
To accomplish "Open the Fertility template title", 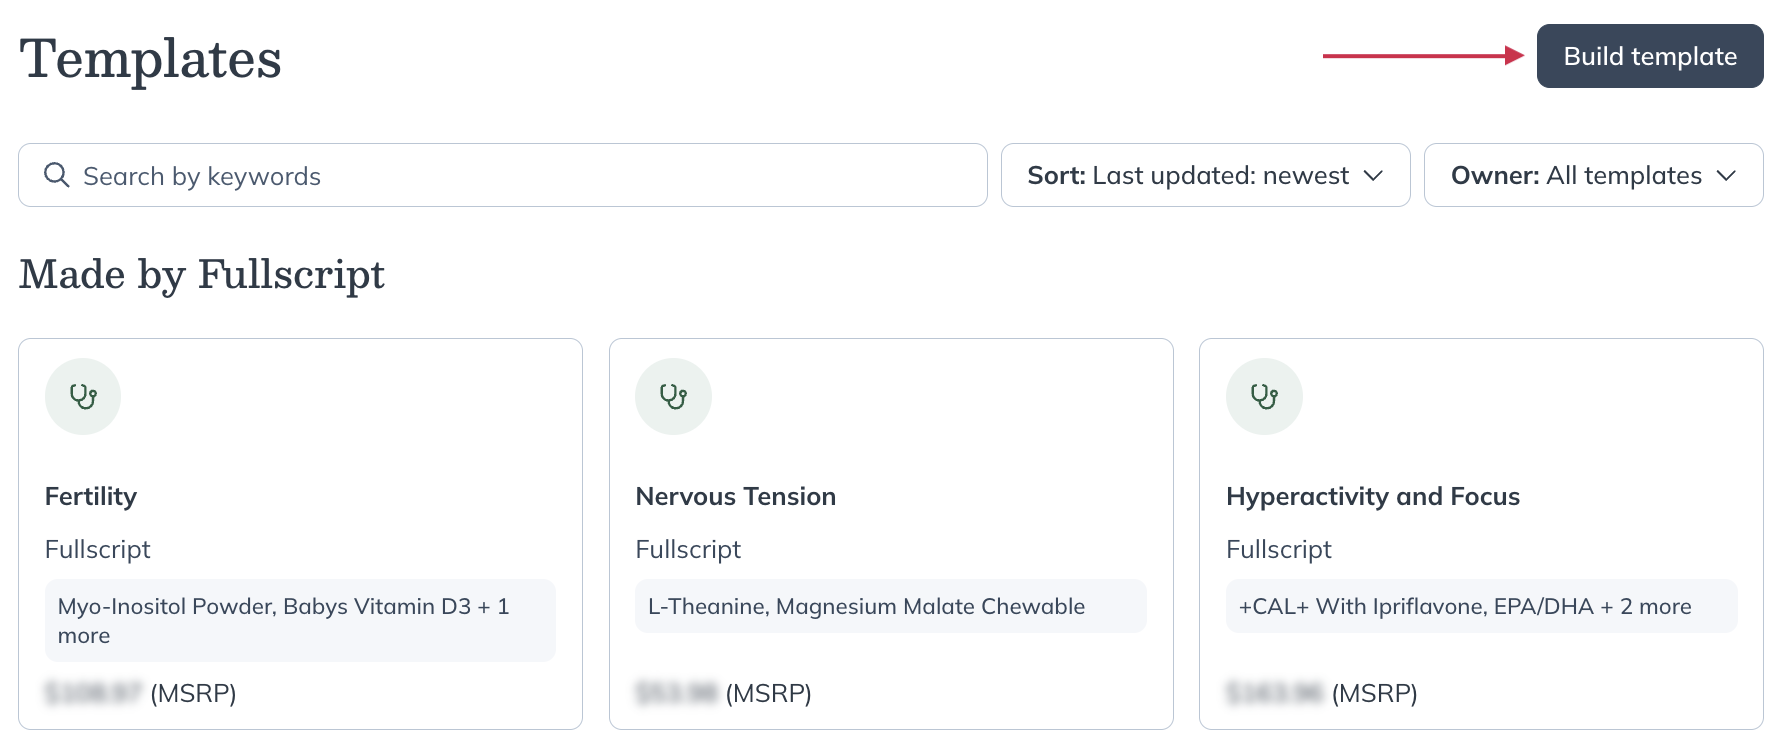I will click(x=91, y=497).
